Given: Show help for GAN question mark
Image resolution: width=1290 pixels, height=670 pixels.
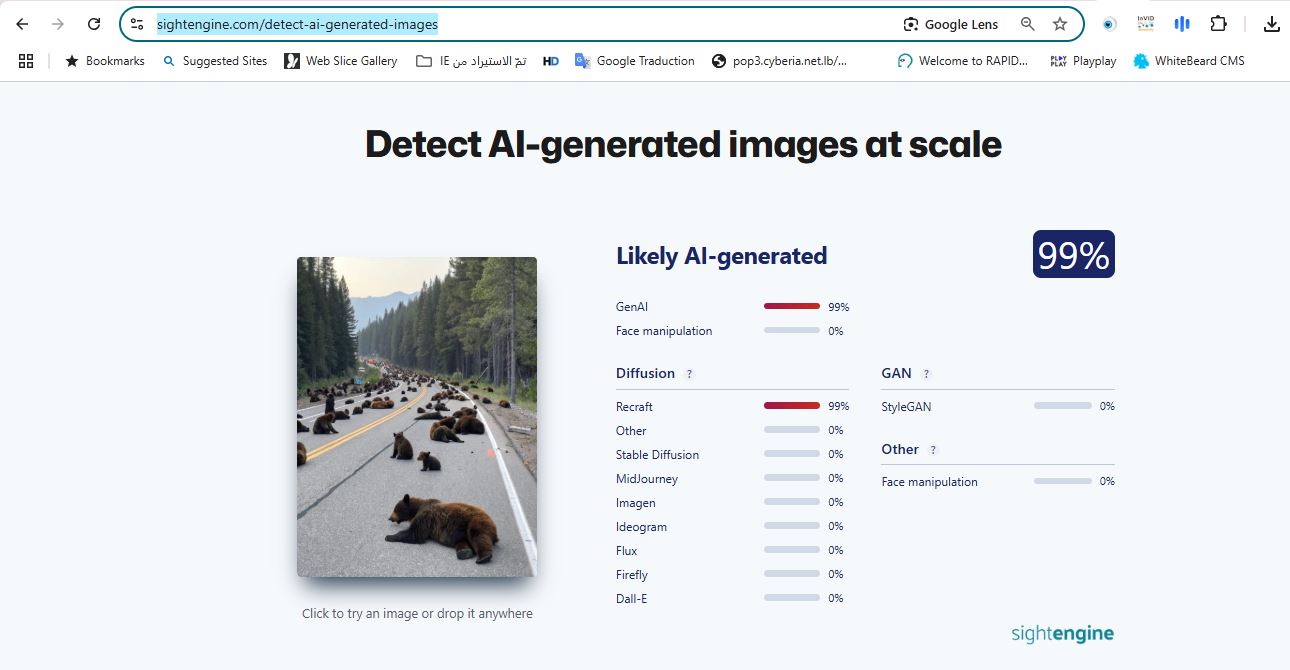Looking at the screenshot, I should tap(926, 374).
